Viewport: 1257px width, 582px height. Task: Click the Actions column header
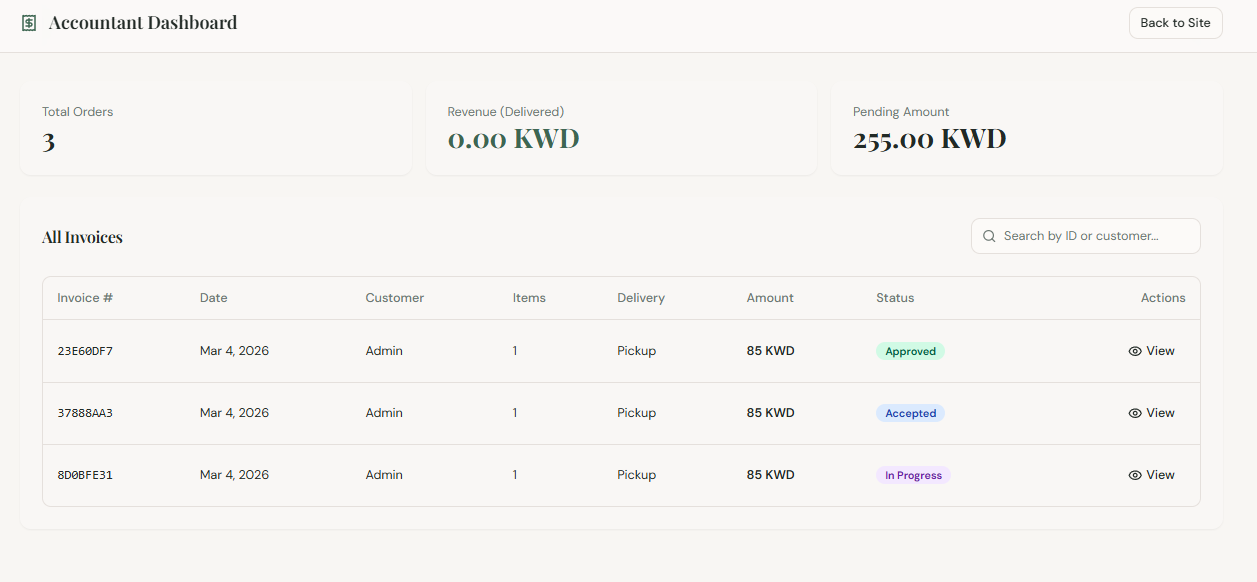(1163, 298)
